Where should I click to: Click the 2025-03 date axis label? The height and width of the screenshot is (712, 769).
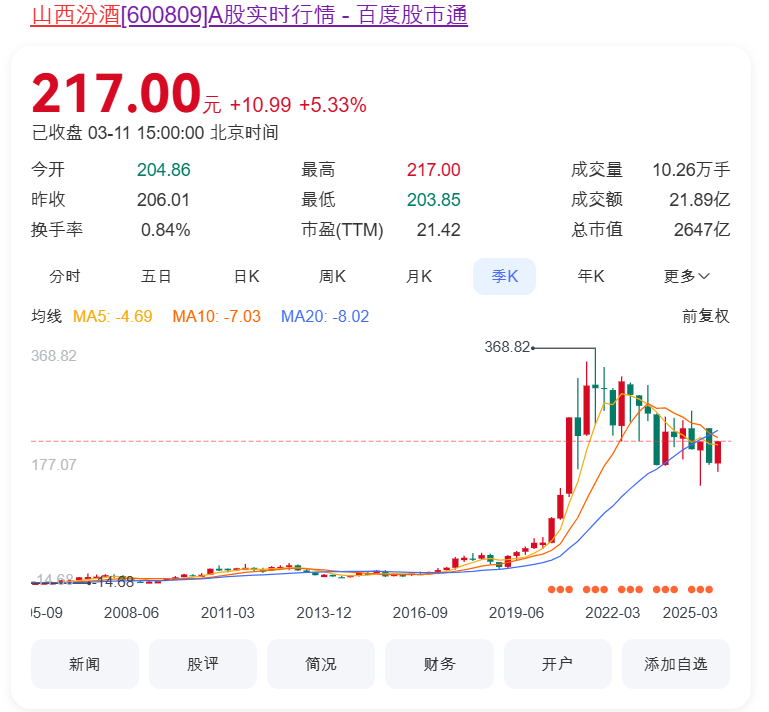(690, 612)
